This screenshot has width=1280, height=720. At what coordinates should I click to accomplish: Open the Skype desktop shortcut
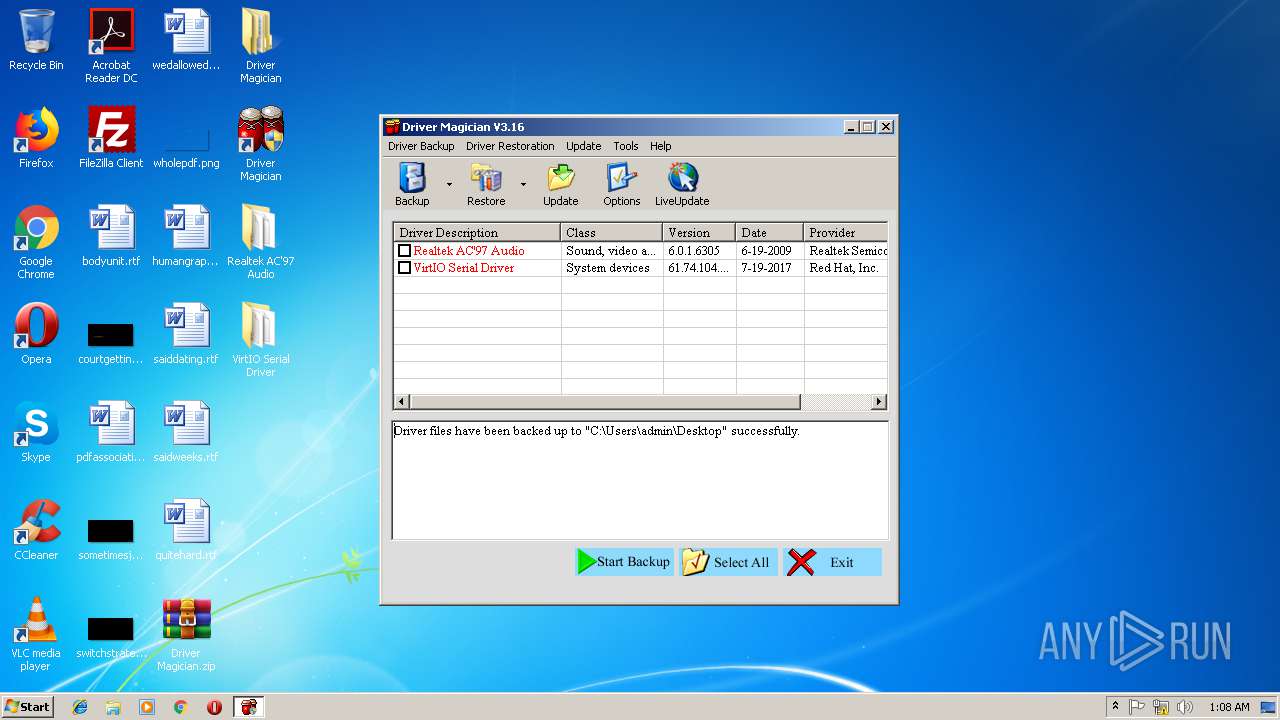[36, 432]
